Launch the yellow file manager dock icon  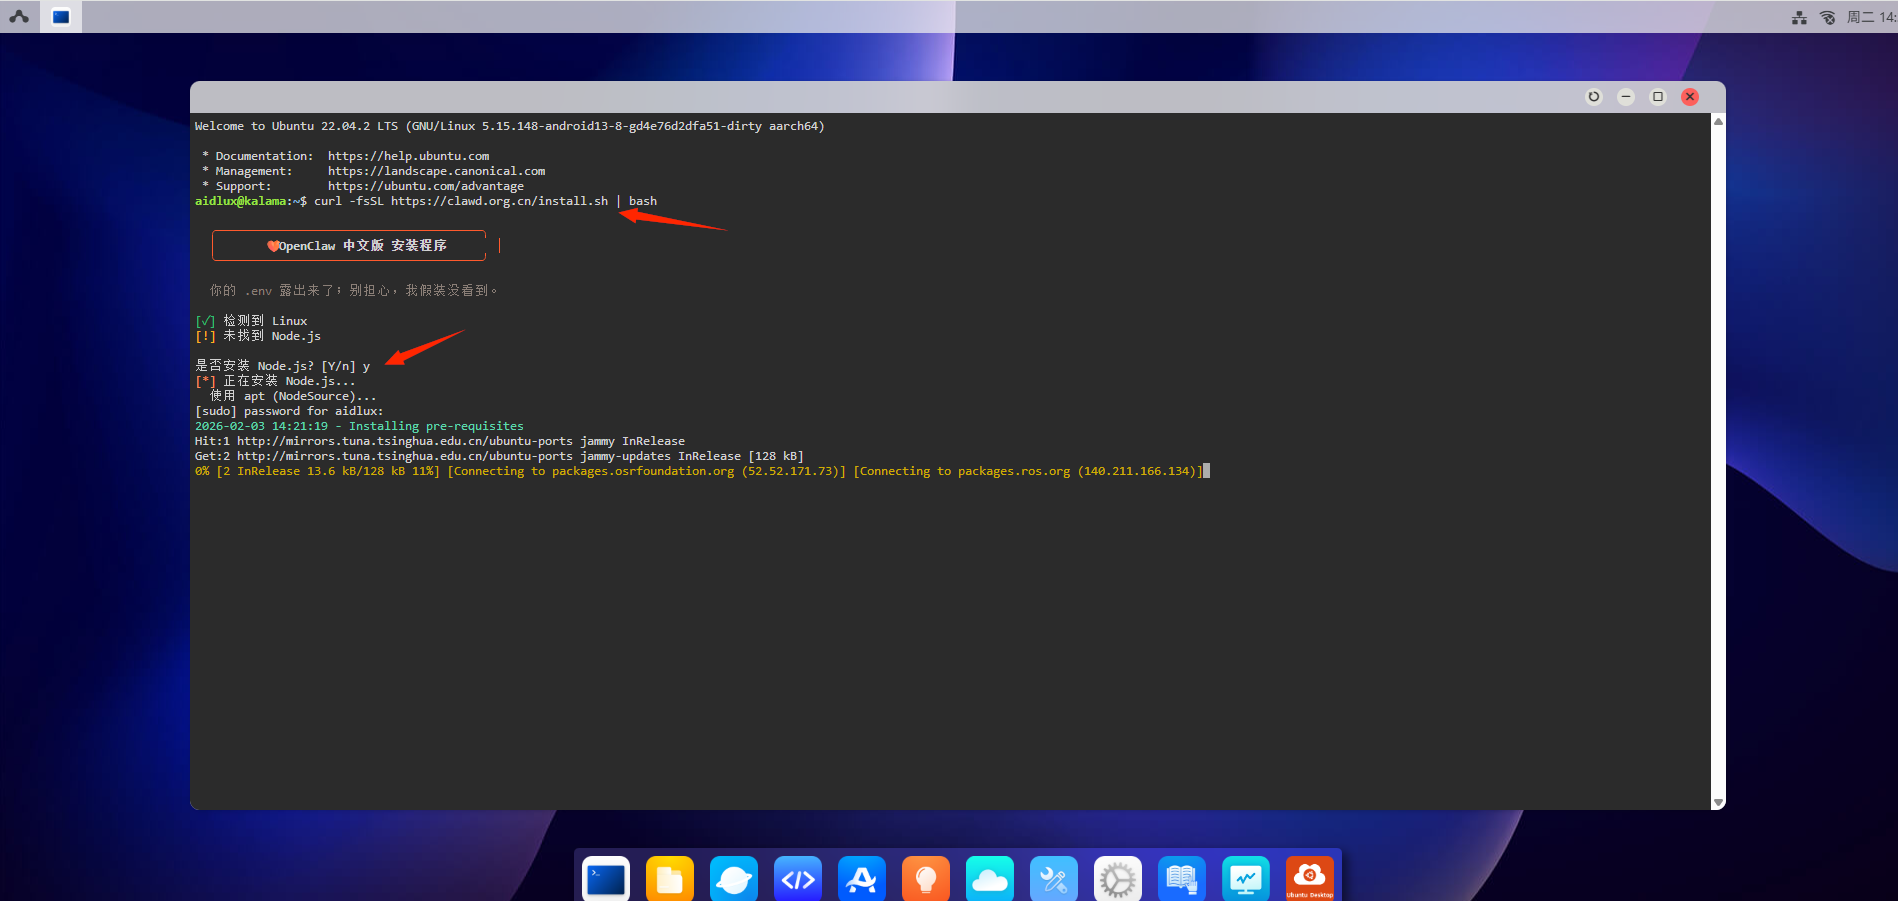670,879
